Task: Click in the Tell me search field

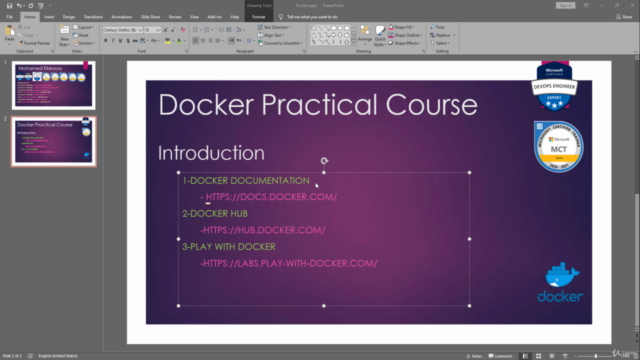Action: [x=312, y=17]
